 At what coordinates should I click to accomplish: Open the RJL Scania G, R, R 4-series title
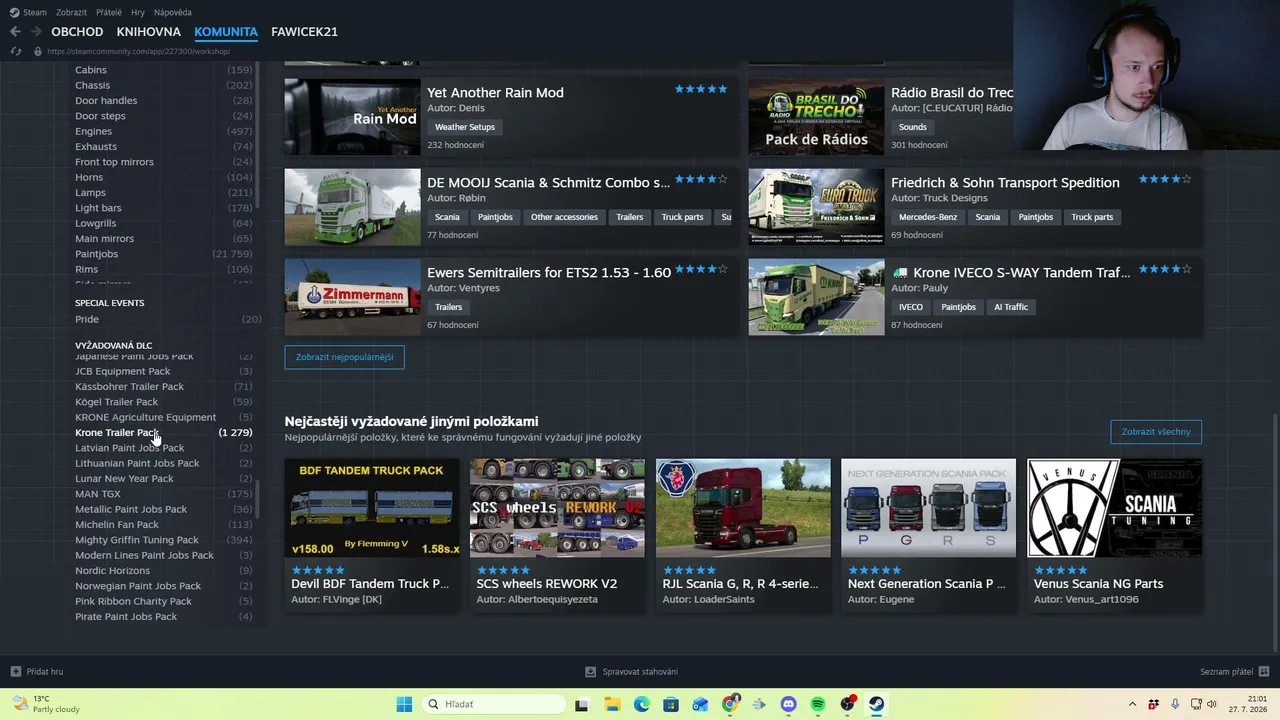point(741,584)
